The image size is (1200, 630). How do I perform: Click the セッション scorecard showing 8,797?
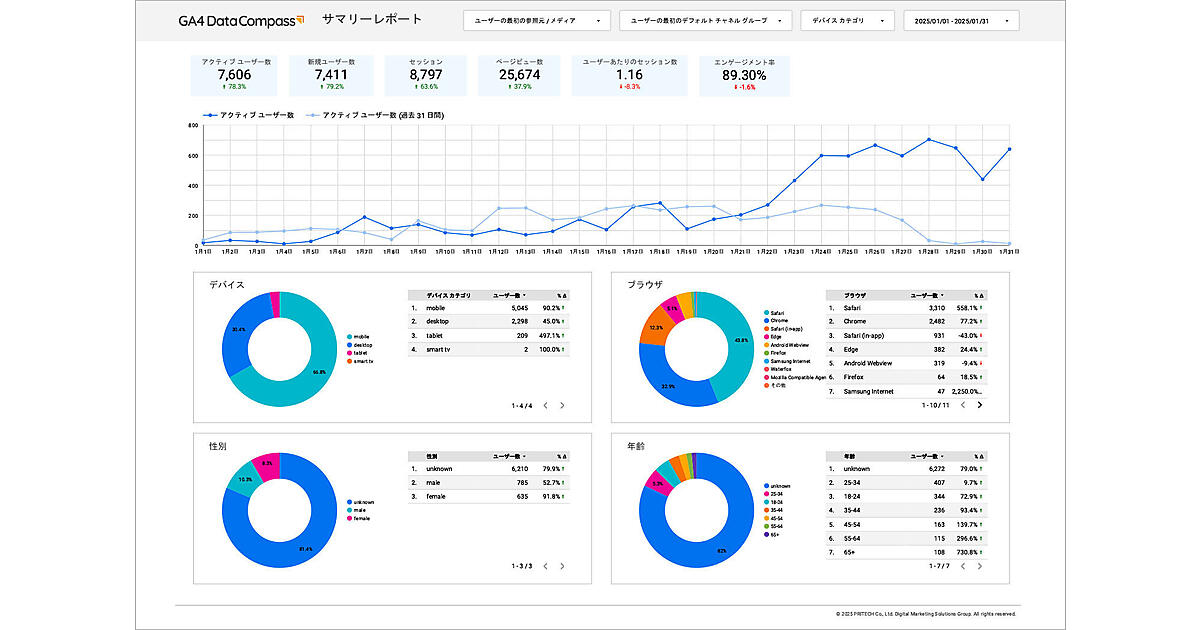pos(426,75)
